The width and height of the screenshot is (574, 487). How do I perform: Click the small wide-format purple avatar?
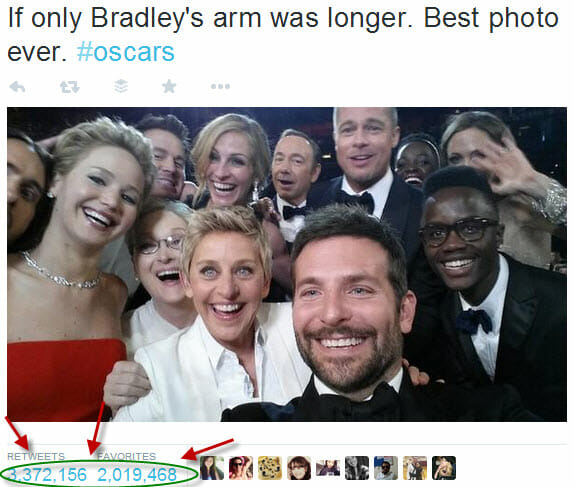click(x=328, y=468)
